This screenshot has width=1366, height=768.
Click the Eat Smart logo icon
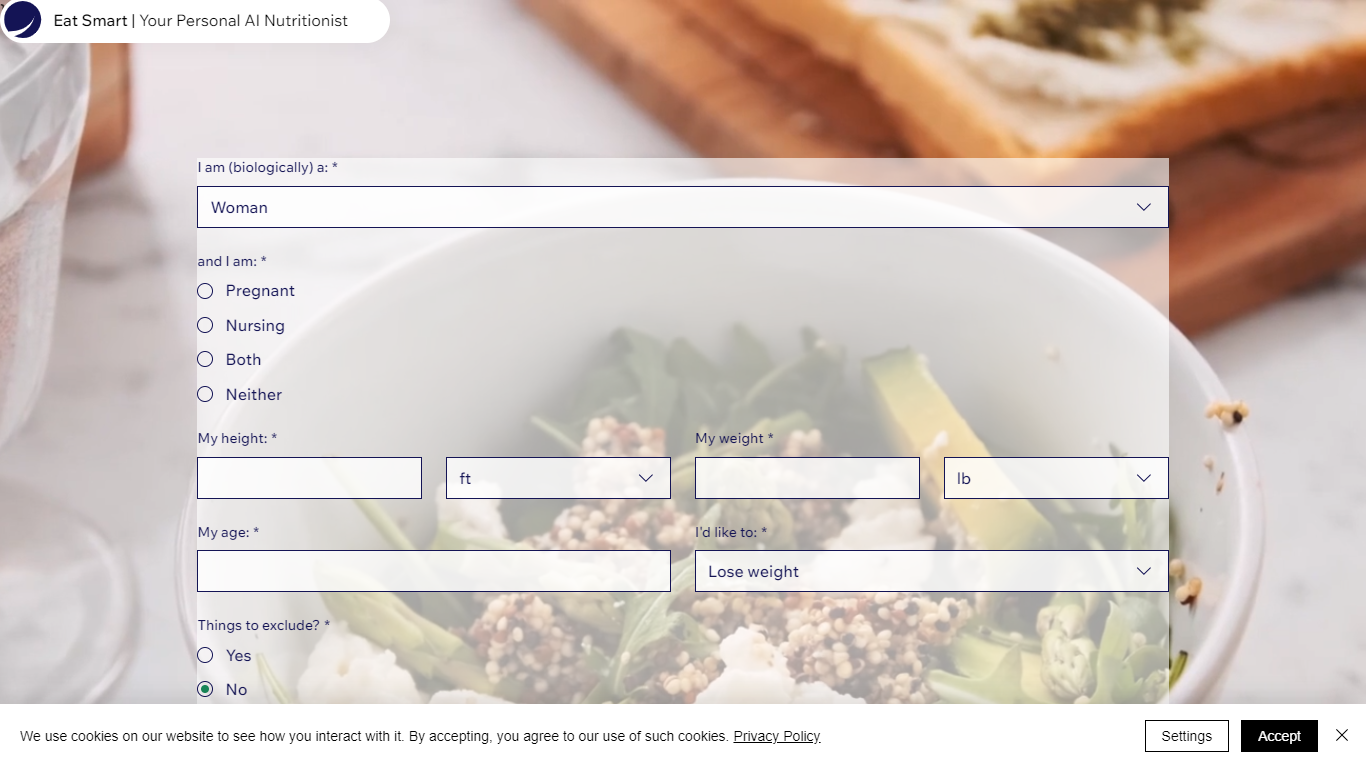pos(23,20)
